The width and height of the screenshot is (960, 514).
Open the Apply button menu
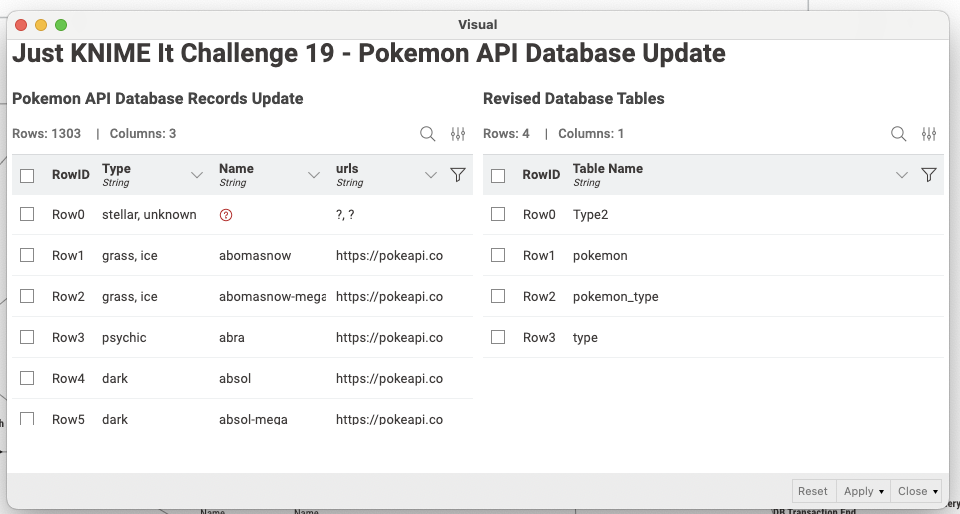click(x=863, y=491)
